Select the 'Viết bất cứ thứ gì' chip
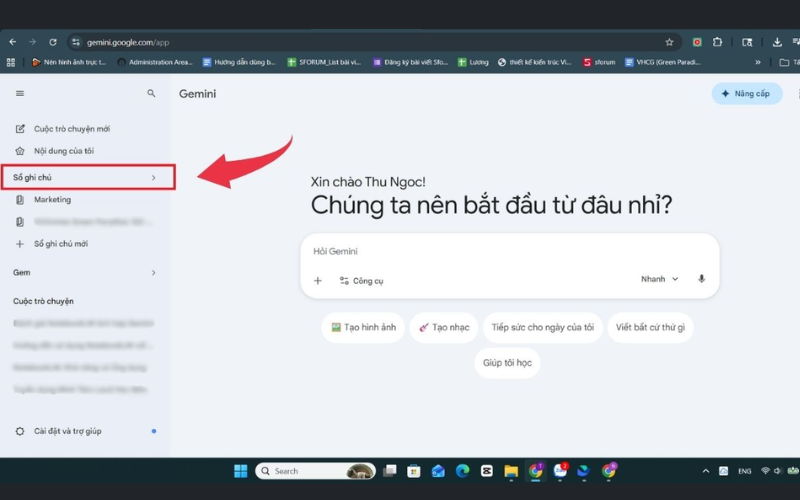The image size is (800, 500). [651, 328]
